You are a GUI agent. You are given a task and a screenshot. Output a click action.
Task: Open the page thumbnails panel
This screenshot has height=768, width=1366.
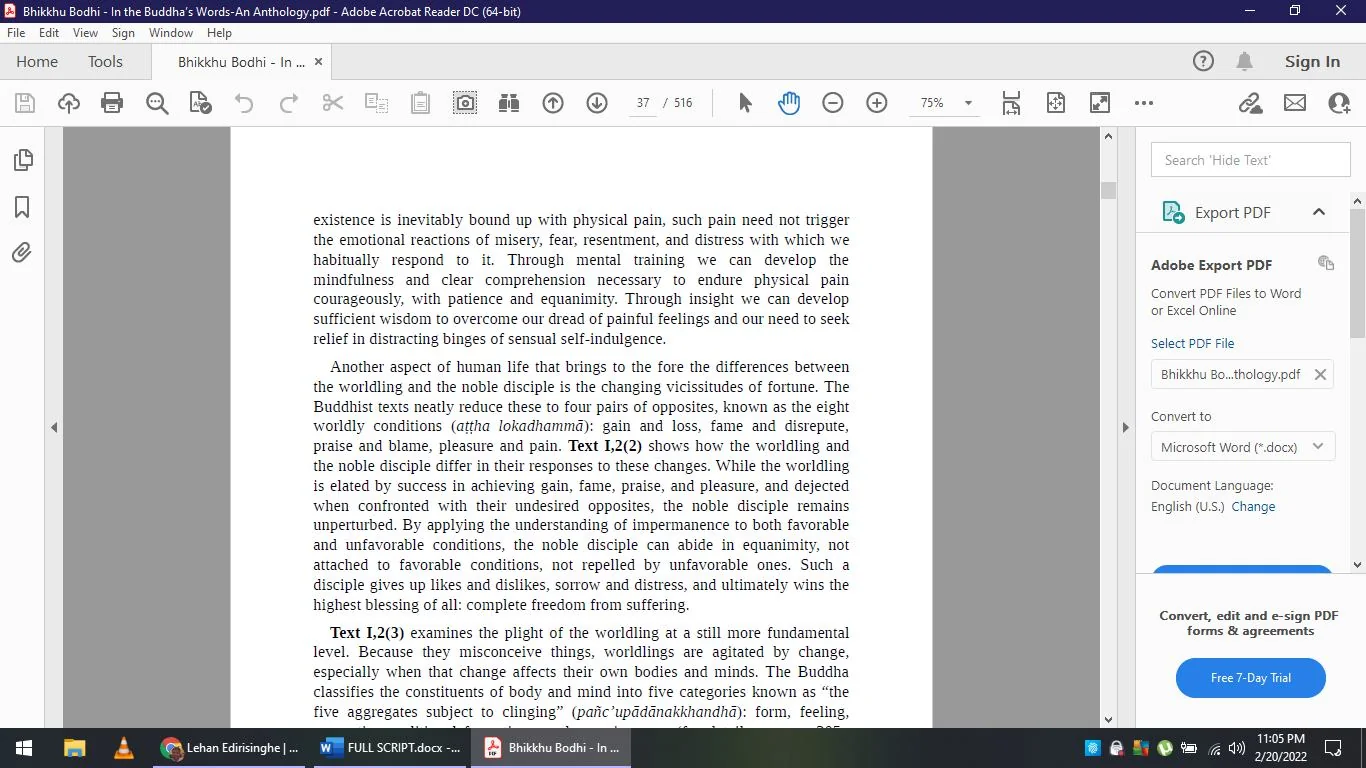(x=22, y=160)
